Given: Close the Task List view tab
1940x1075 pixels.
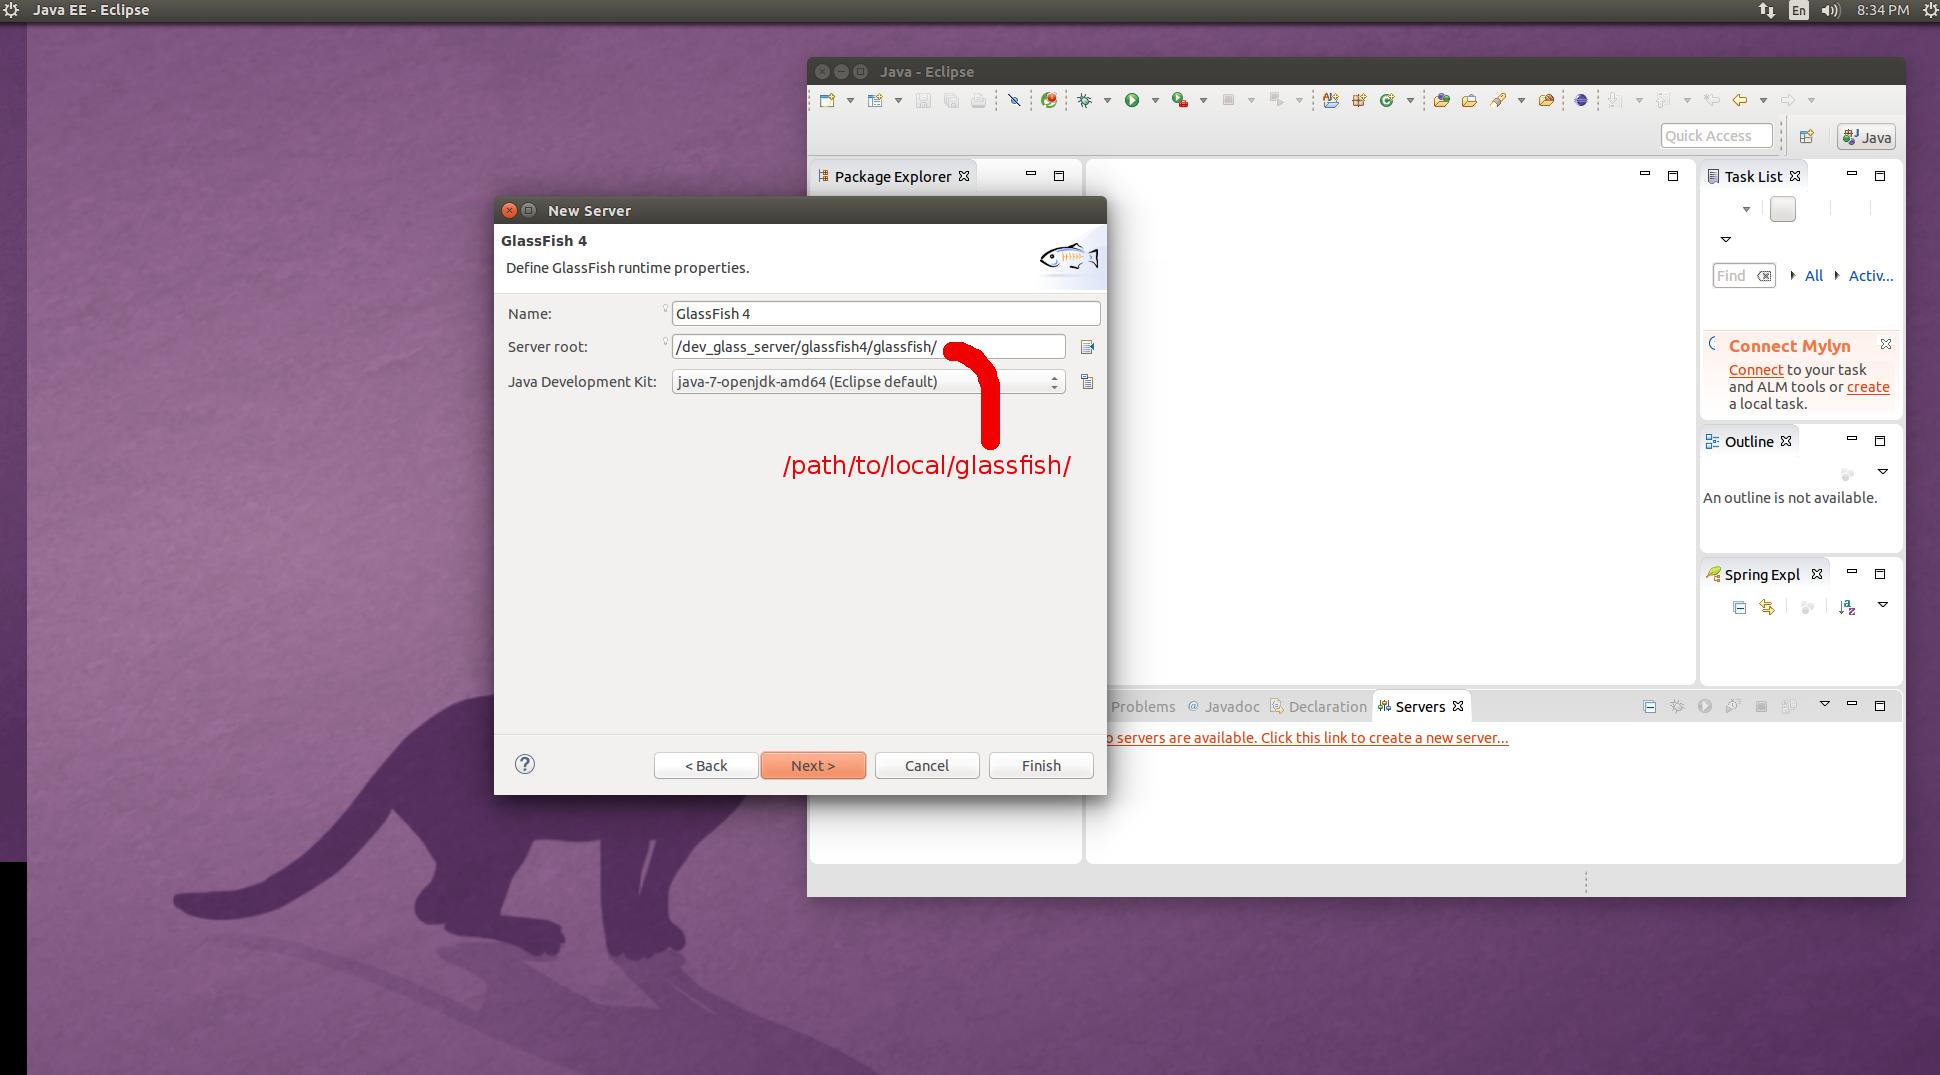Looking at the screenshot, I should point(1795,176).
